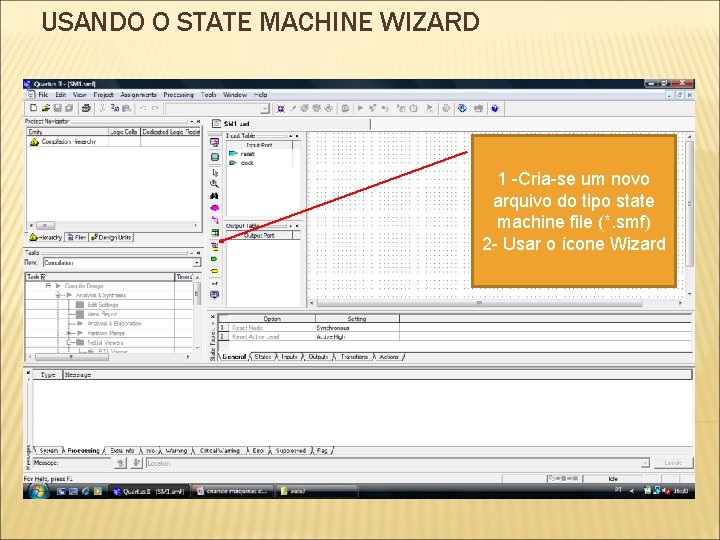Viewport: 720px width, 540px height.
Task: Open the message Location dropdown
Action: pos(645,463)
